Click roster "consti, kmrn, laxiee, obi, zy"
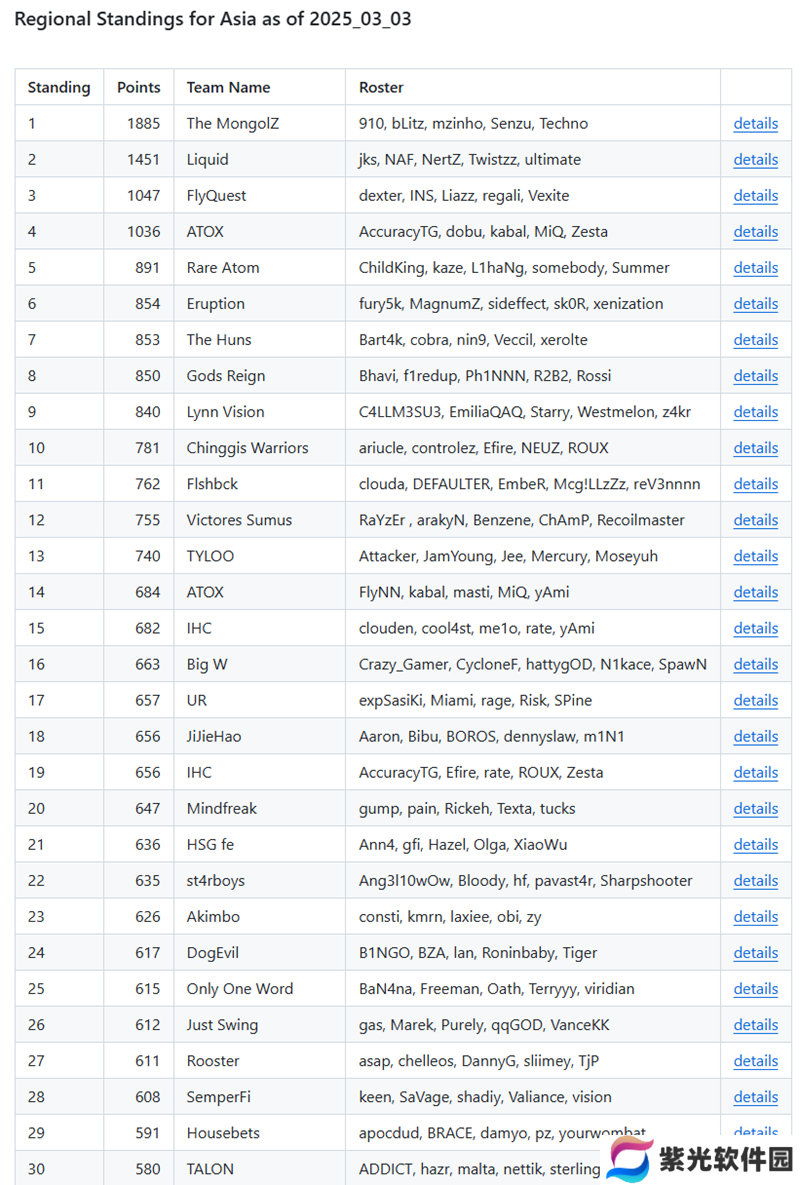 [x=449, y=917]
